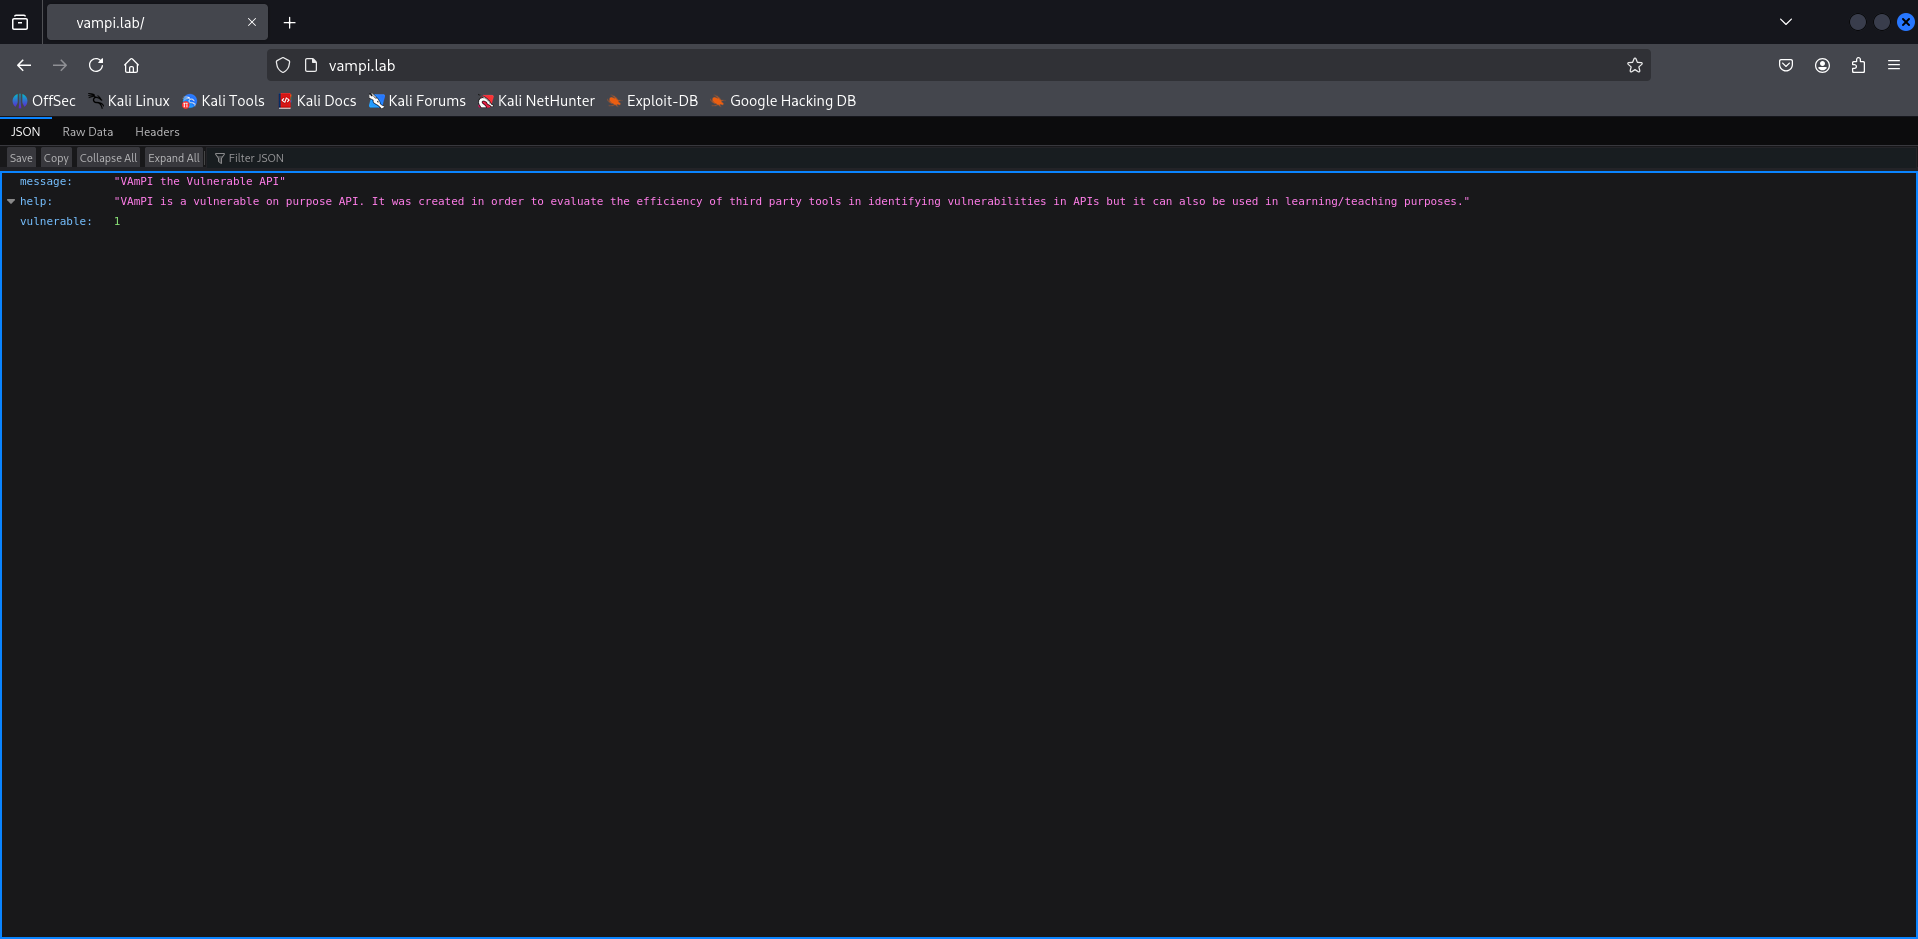Screen dimensions: 1918x939
Task: Open the tracking protection shield icon
Action: tap(283, 65)
